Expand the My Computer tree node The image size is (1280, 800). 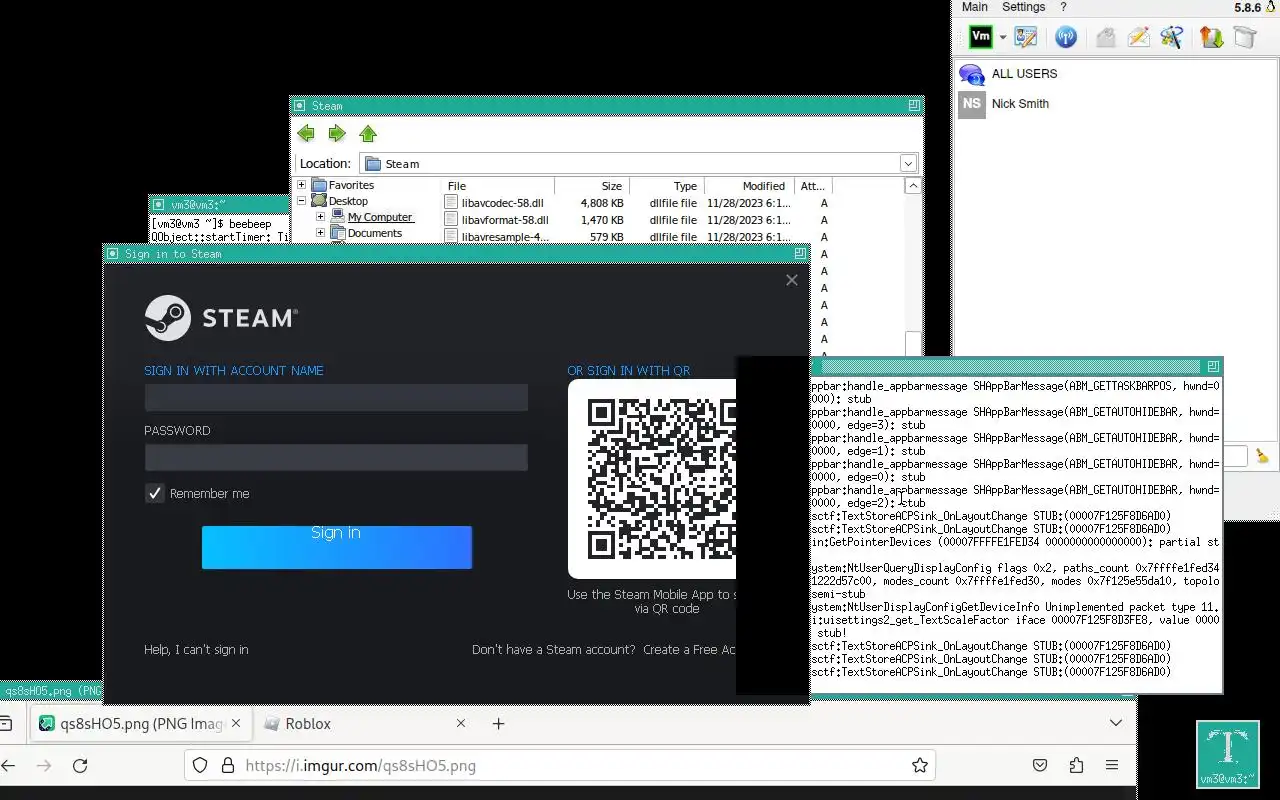[x=320, y=217]
